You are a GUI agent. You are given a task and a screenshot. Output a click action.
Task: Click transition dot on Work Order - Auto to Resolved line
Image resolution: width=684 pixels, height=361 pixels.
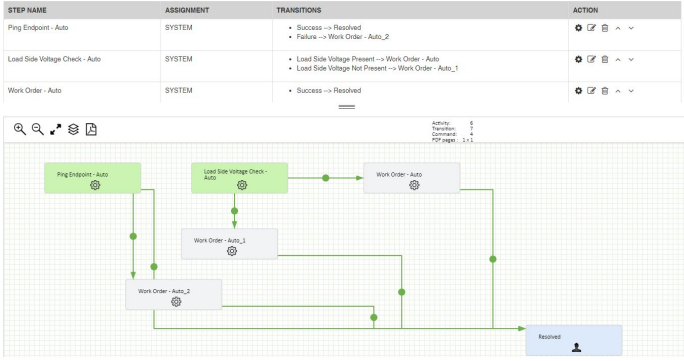click(493, 259)
